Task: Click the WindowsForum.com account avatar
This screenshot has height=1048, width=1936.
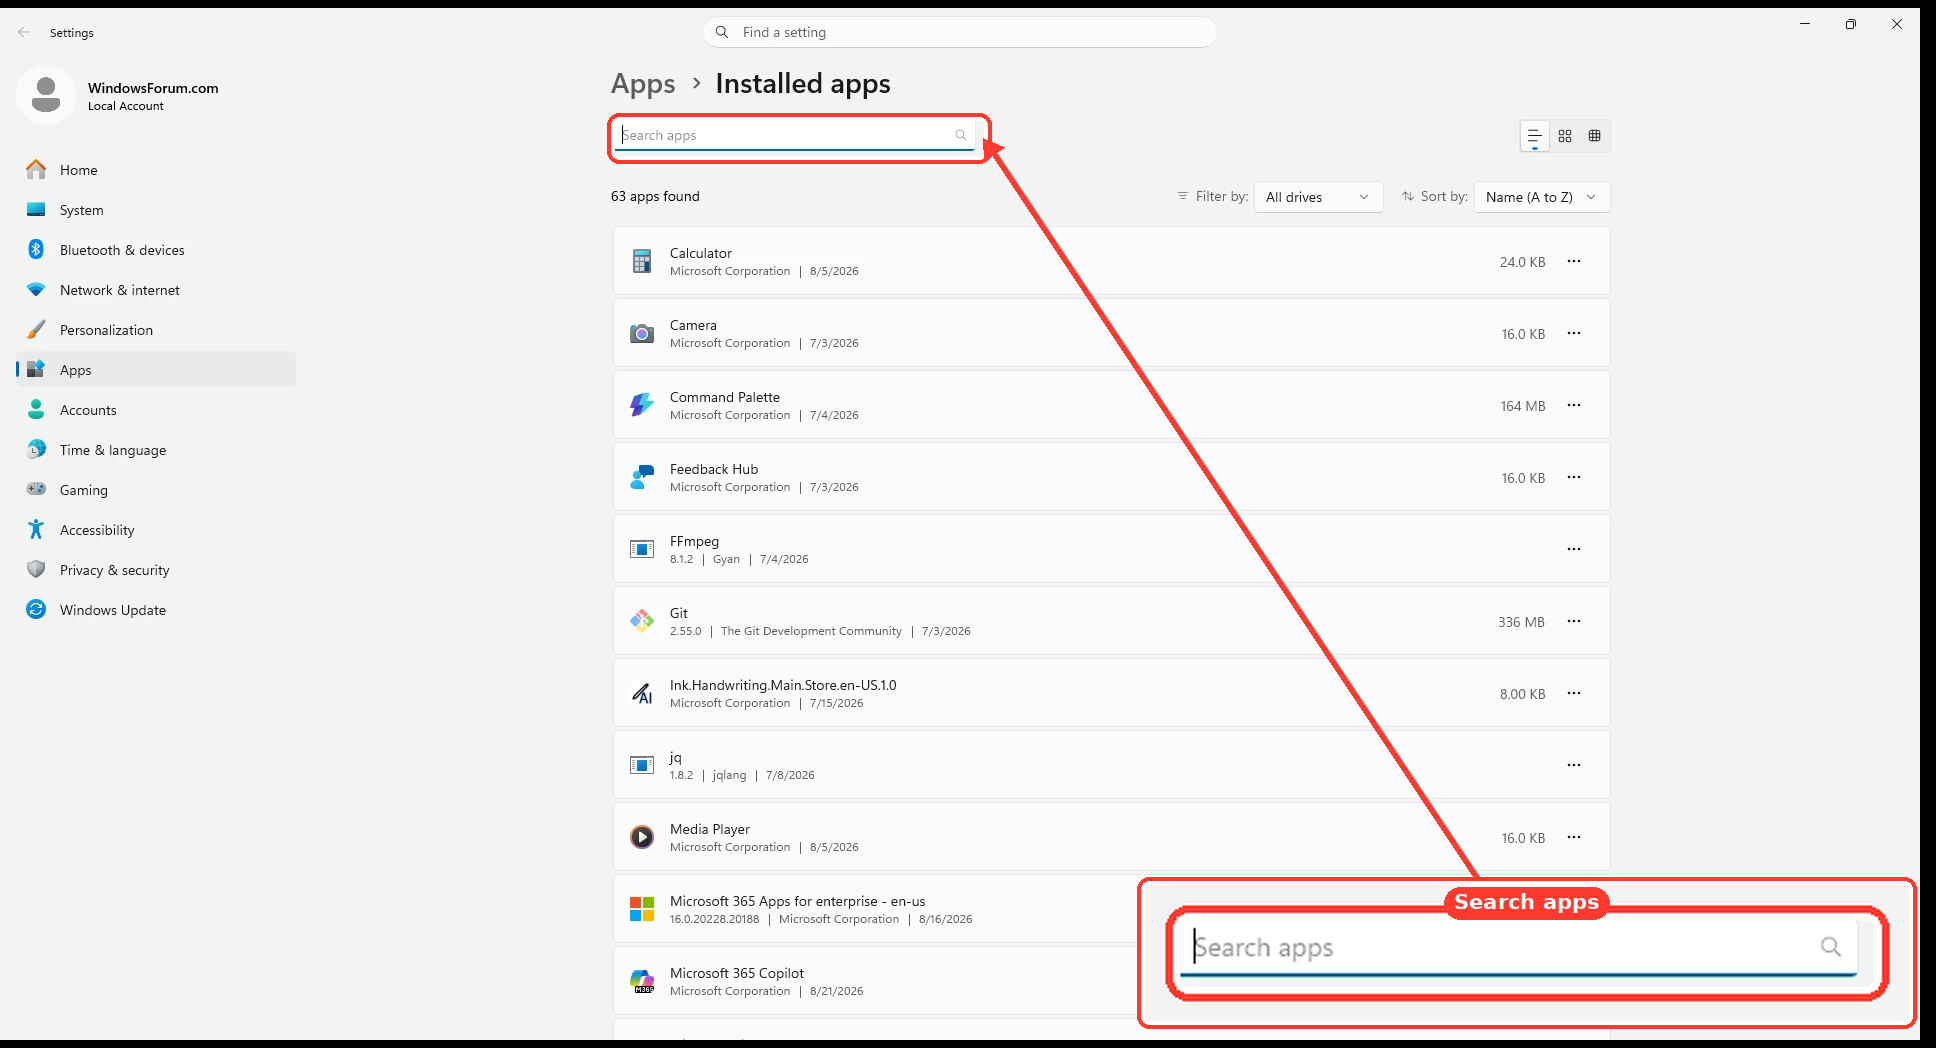Action: tap(46, 96)
